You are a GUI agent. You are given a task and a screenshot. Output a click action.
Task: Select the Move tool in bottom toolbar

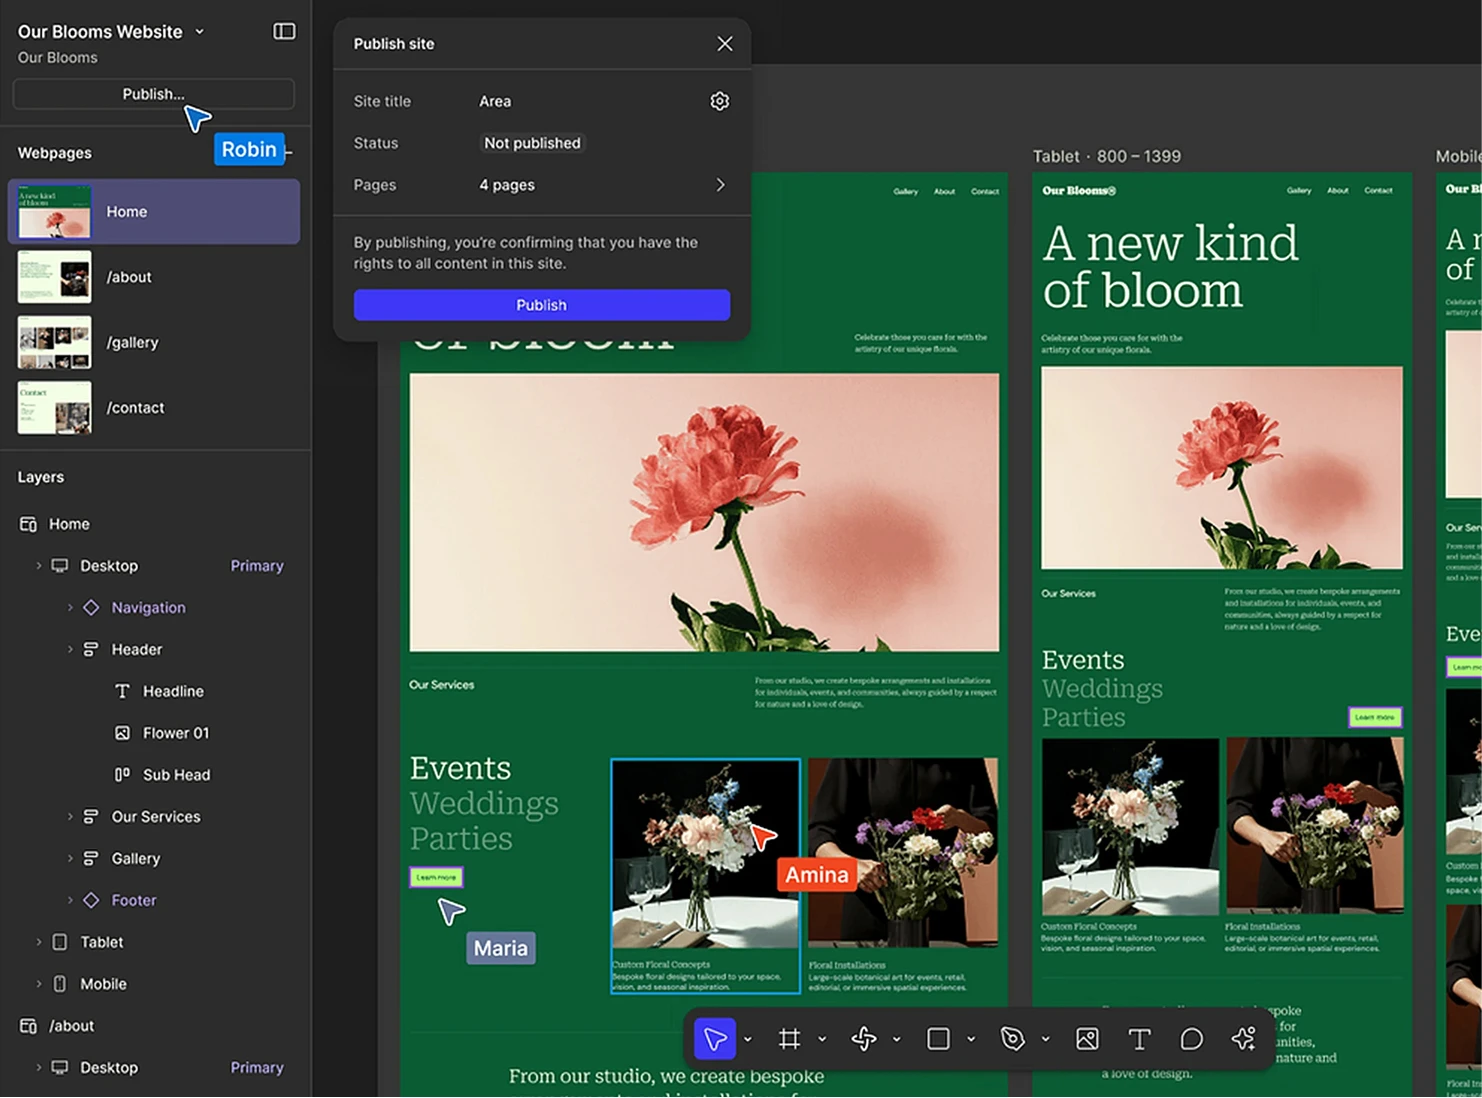(x=715, y=1039)
